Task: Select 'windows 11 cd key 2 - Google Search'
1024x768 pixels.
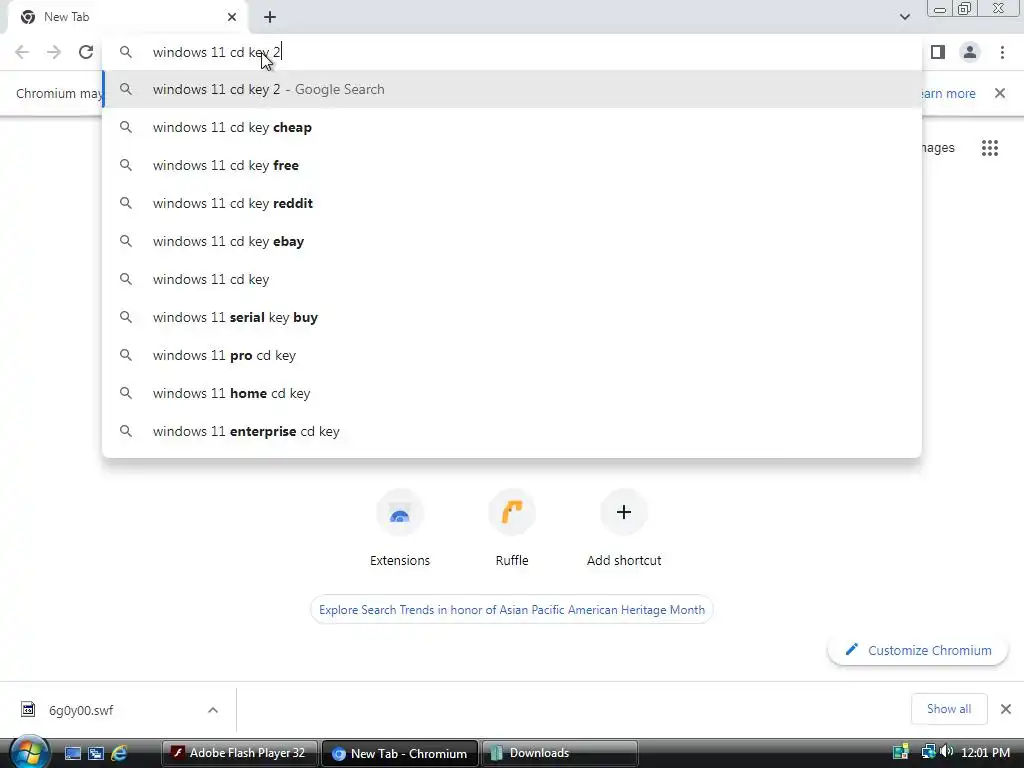Action: click(x=512, y=89)
